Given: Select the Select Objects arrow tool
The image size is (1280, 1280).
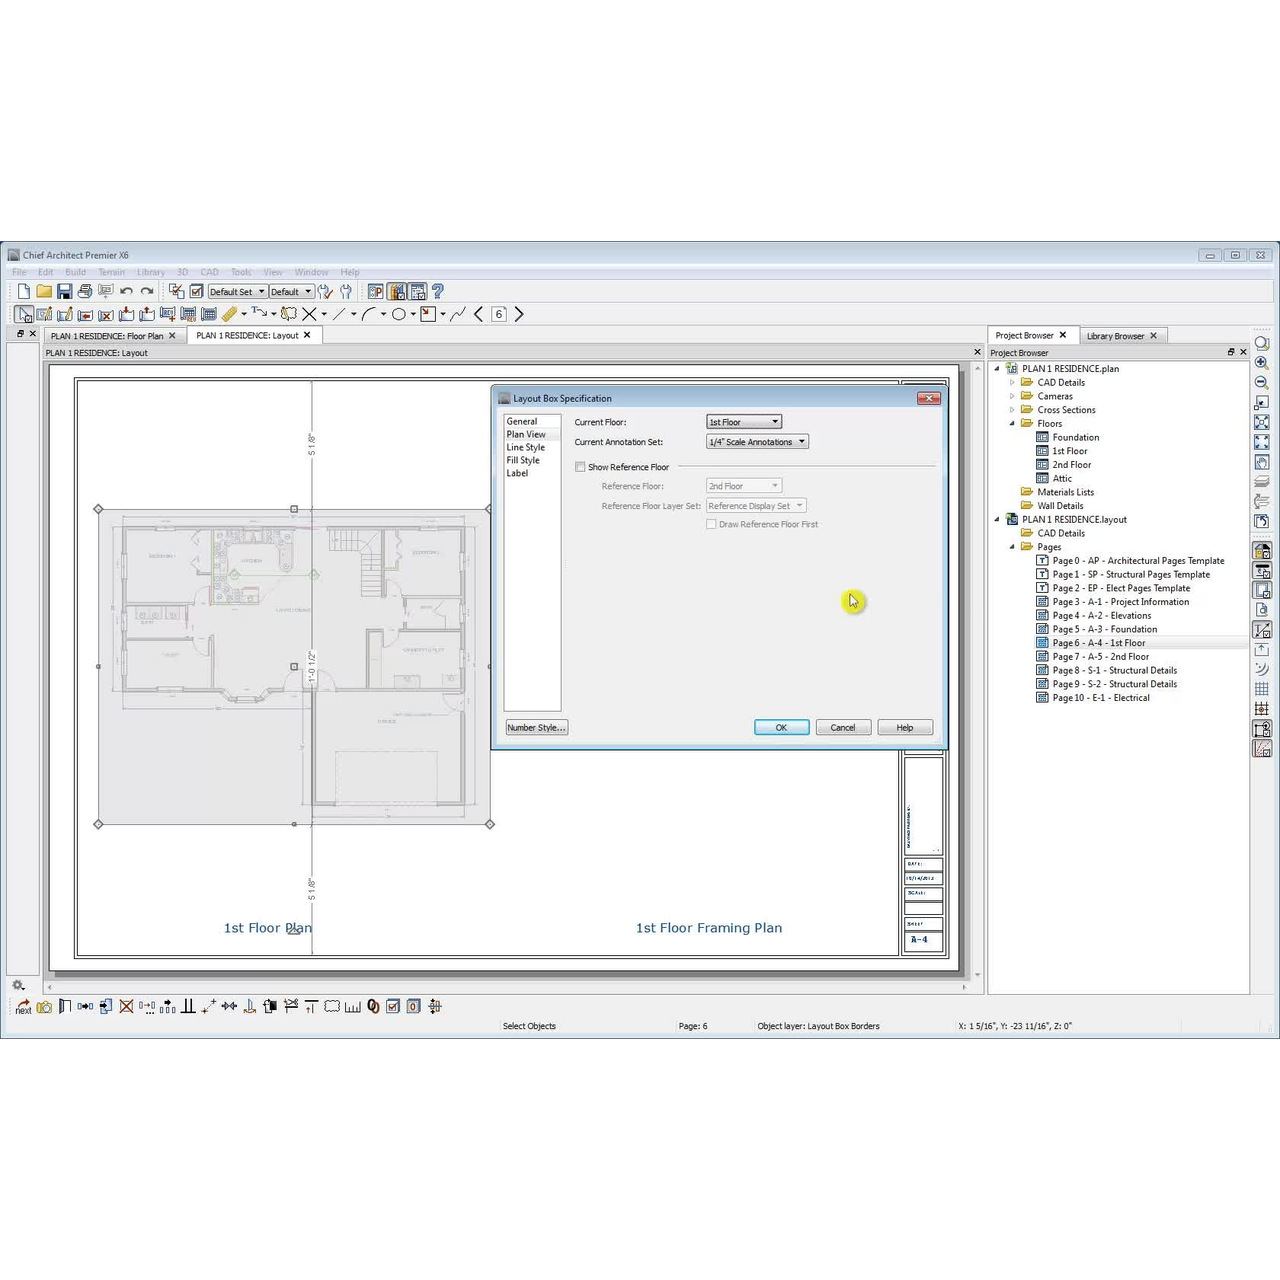Looking at the screenshot, I should pos(23,314).
